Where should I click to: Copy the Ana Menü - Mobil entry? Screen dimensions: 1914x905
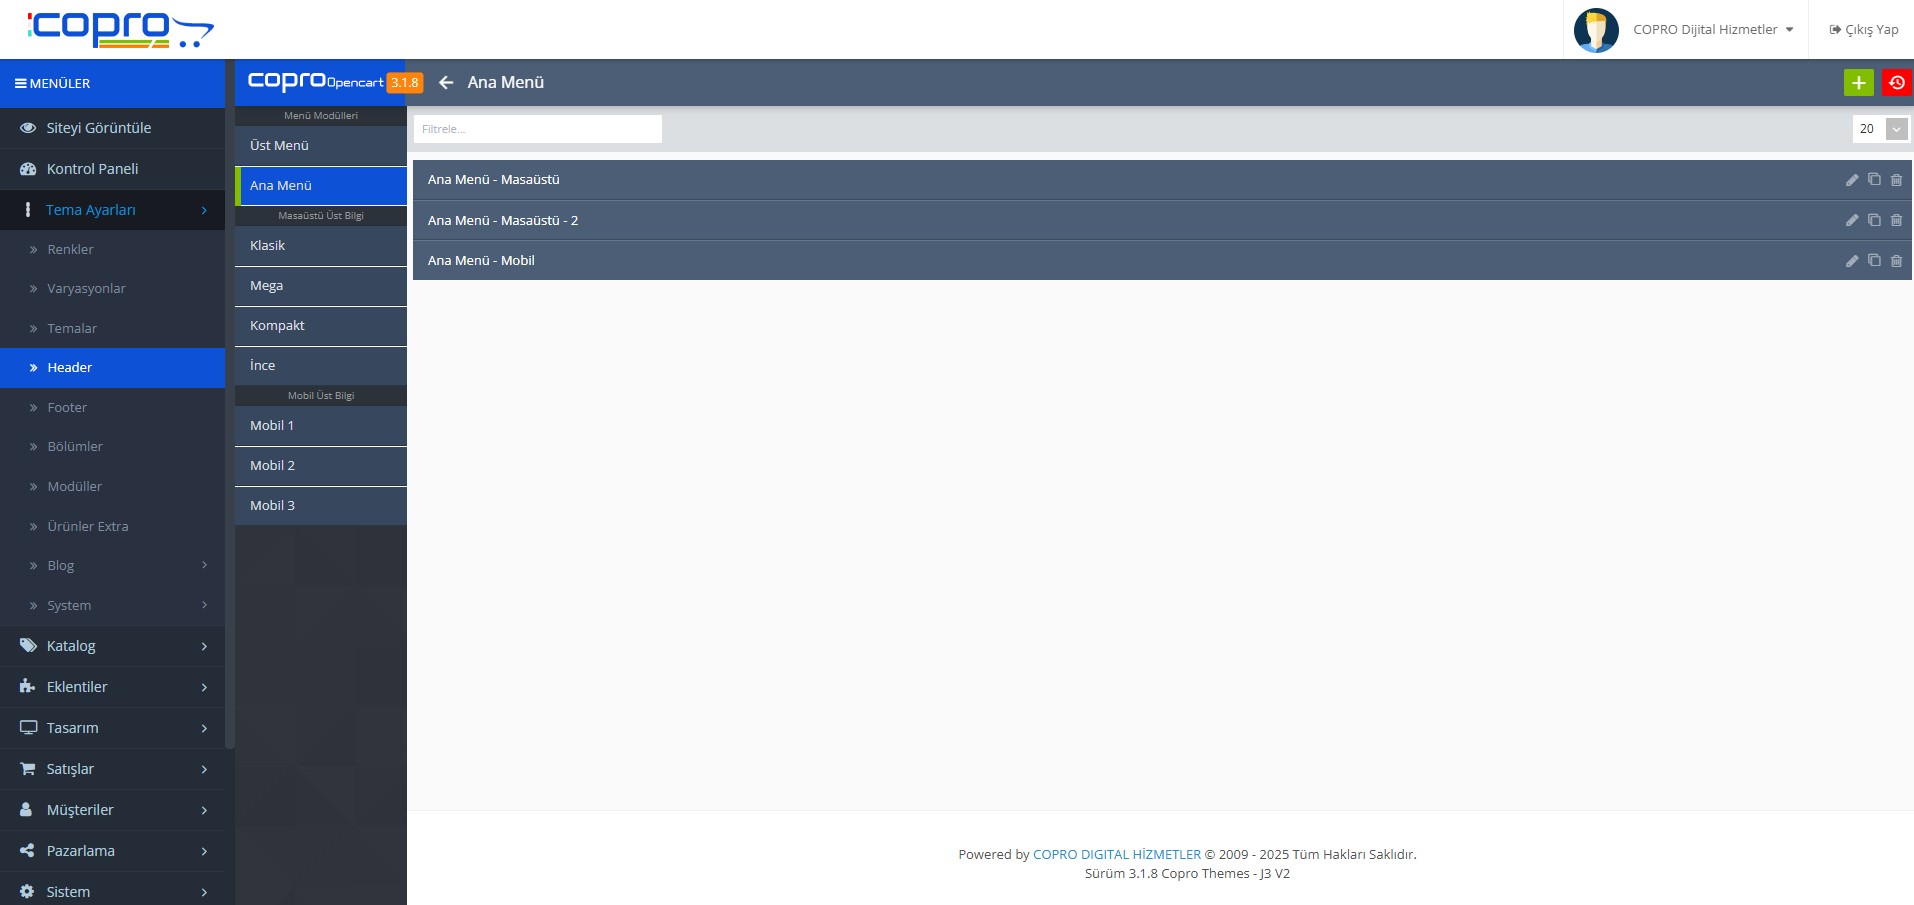pyautogui.click(x=1874, y=260)
